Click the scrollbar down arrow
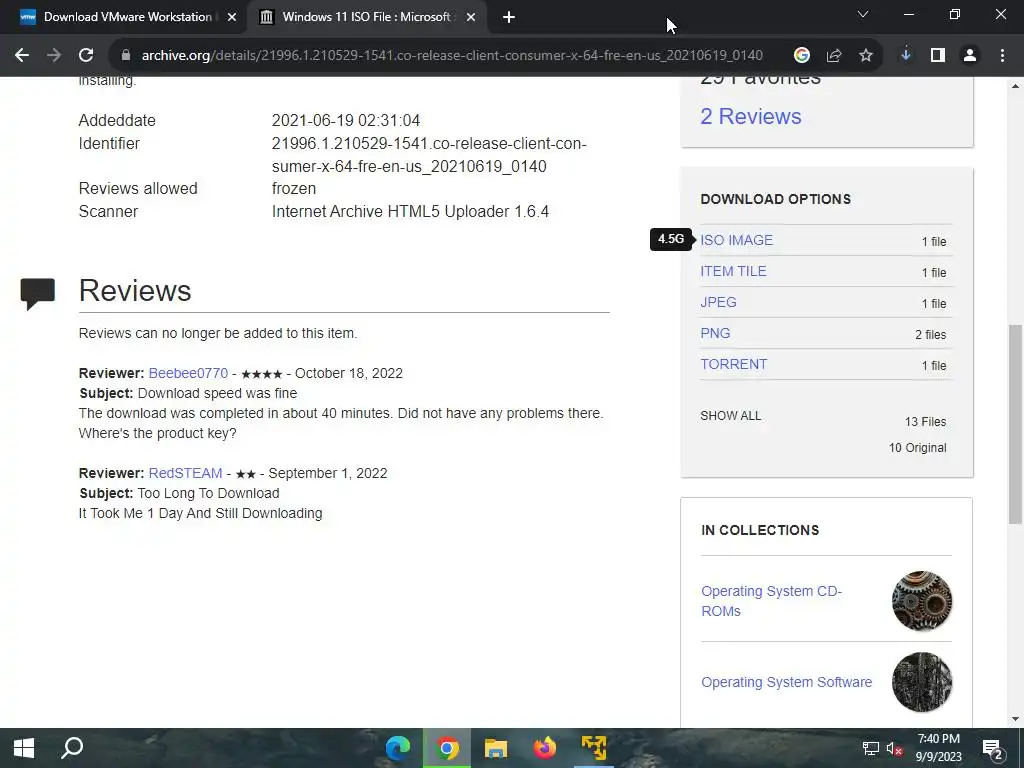Viewport: 1024px width, 768px height. tap(1016, 720)
